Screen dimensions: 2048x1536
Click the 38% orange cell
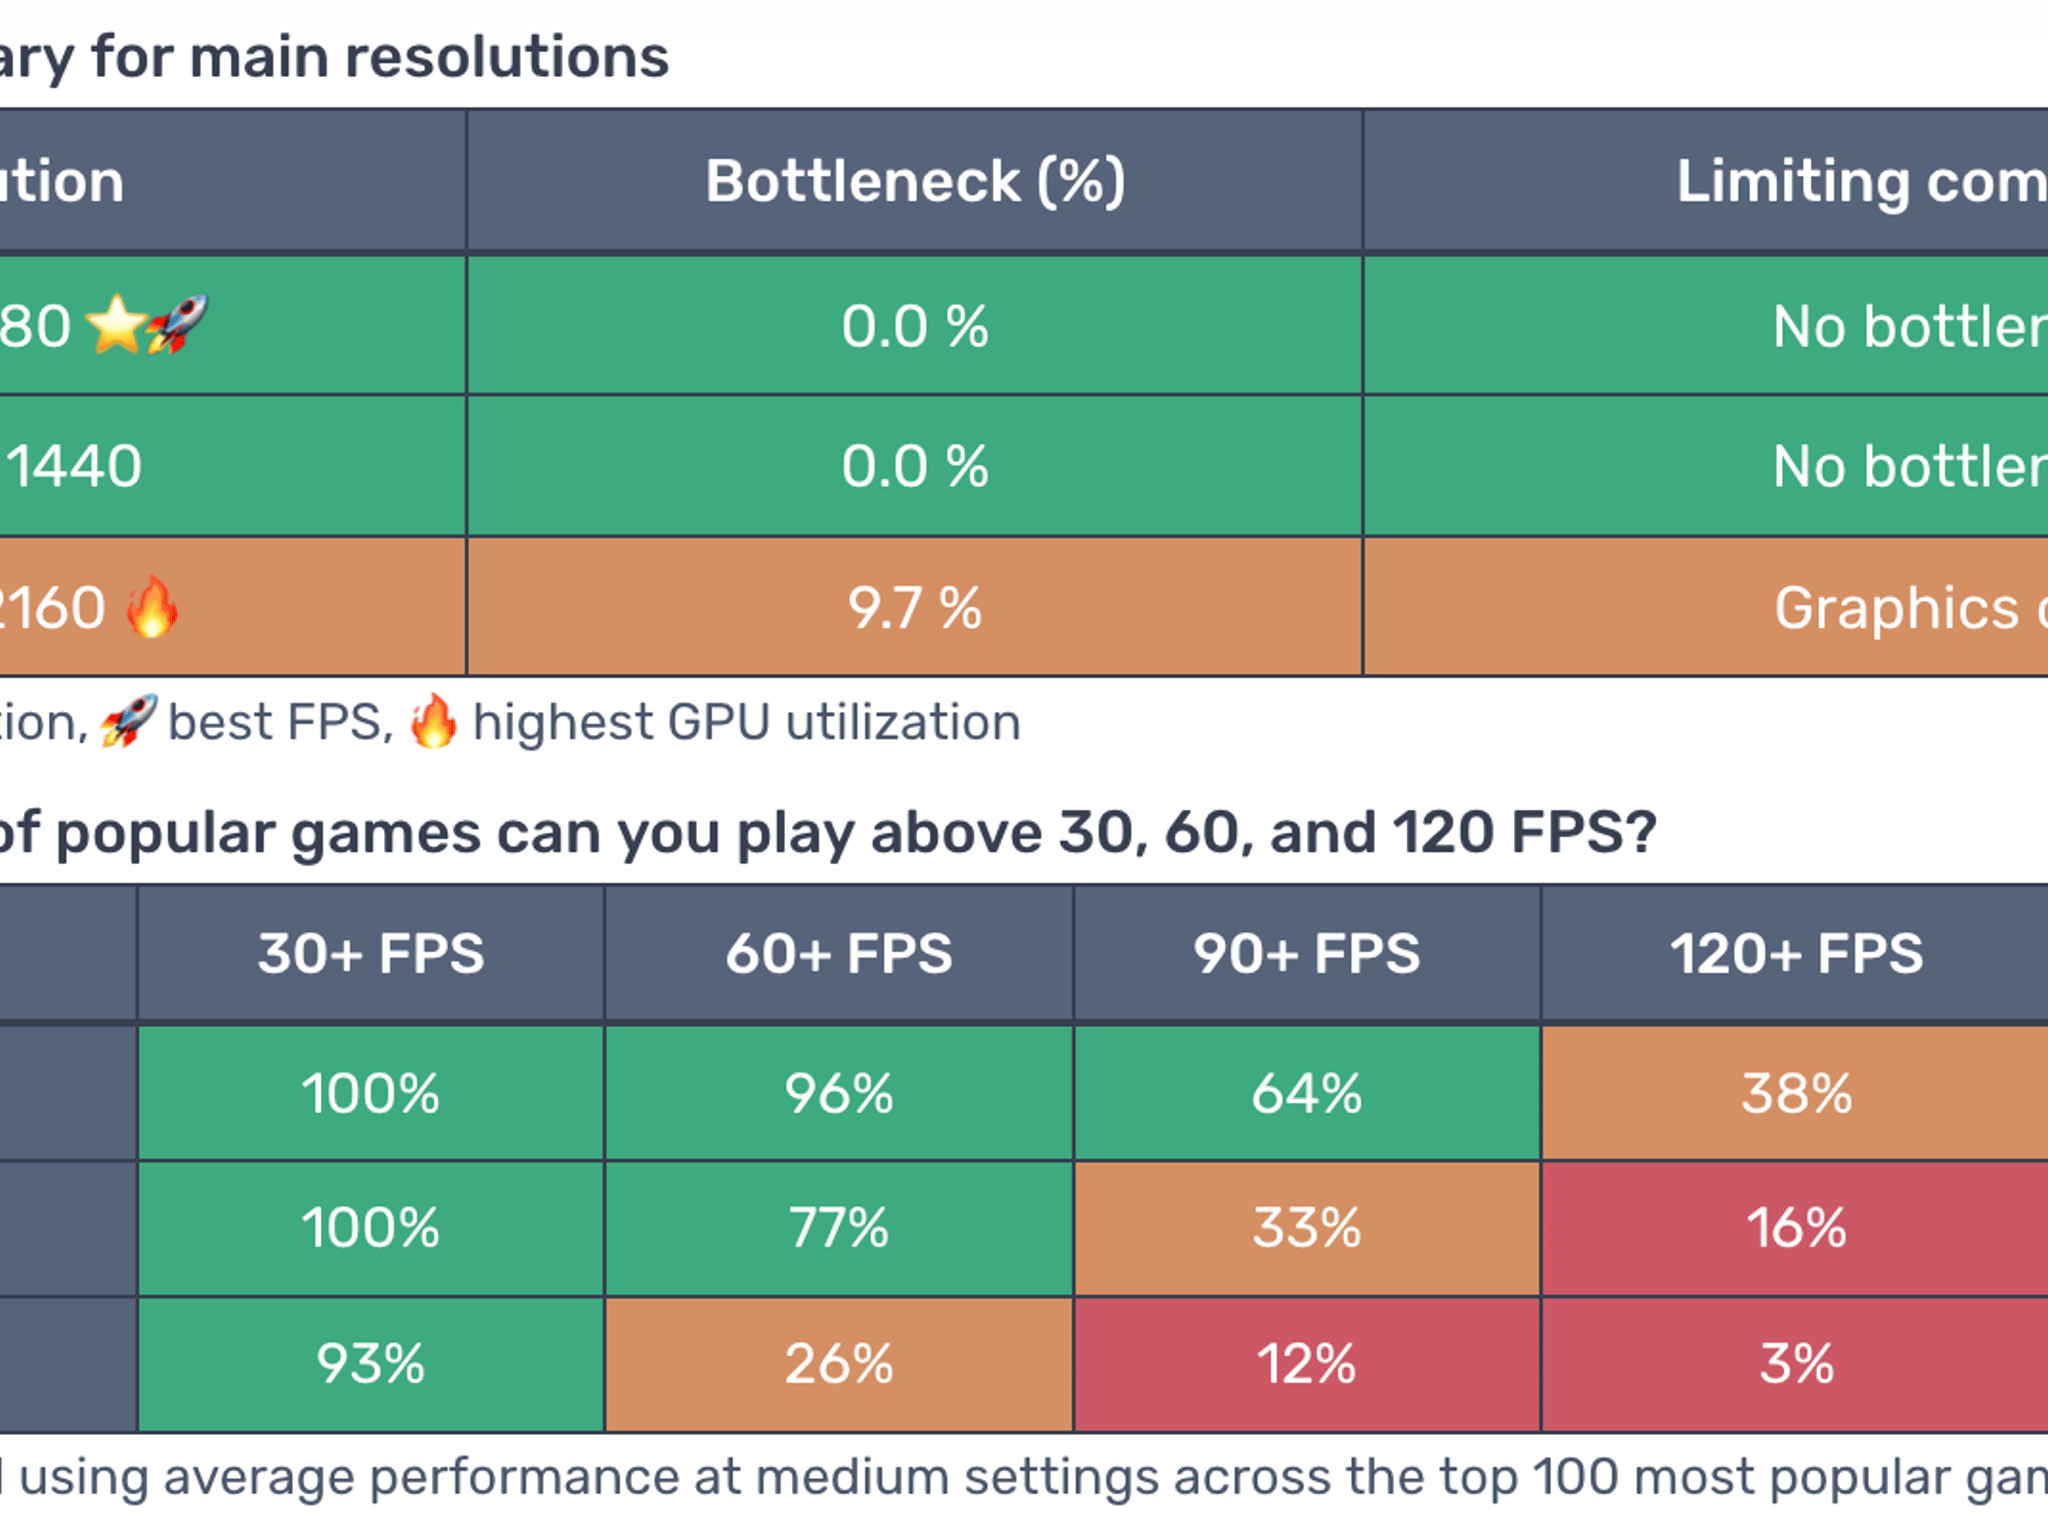tap(1796, 1093)
